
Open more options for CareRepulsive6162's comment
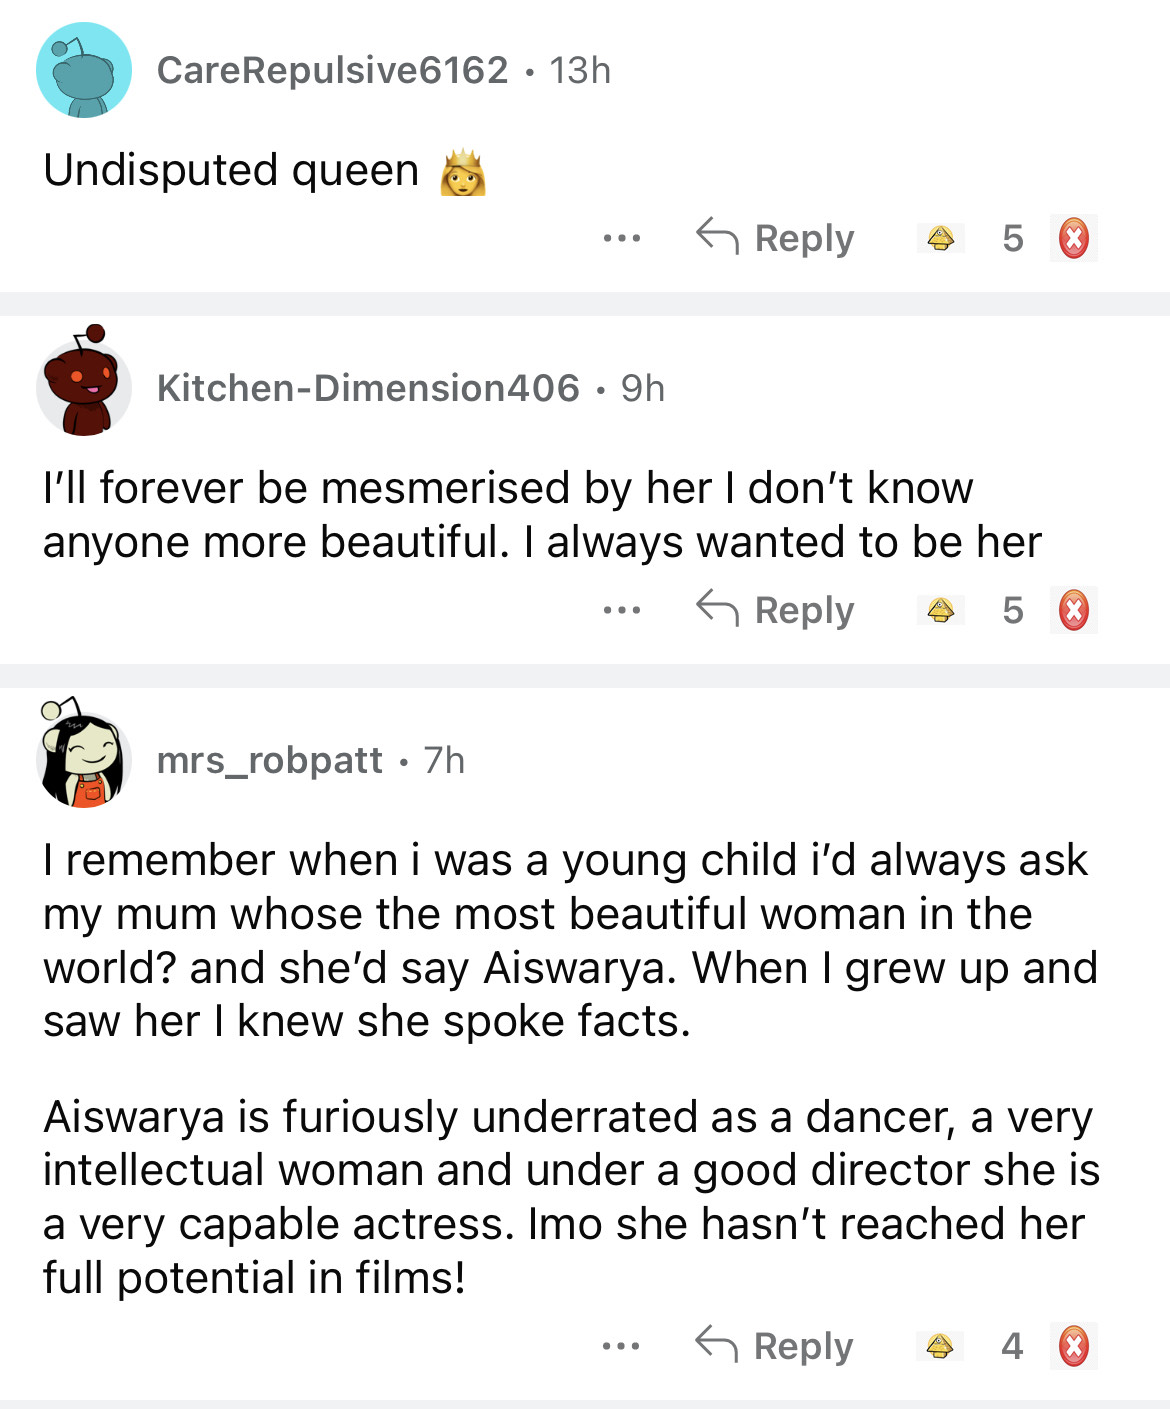pyautogui.click(x=621, y=239)
